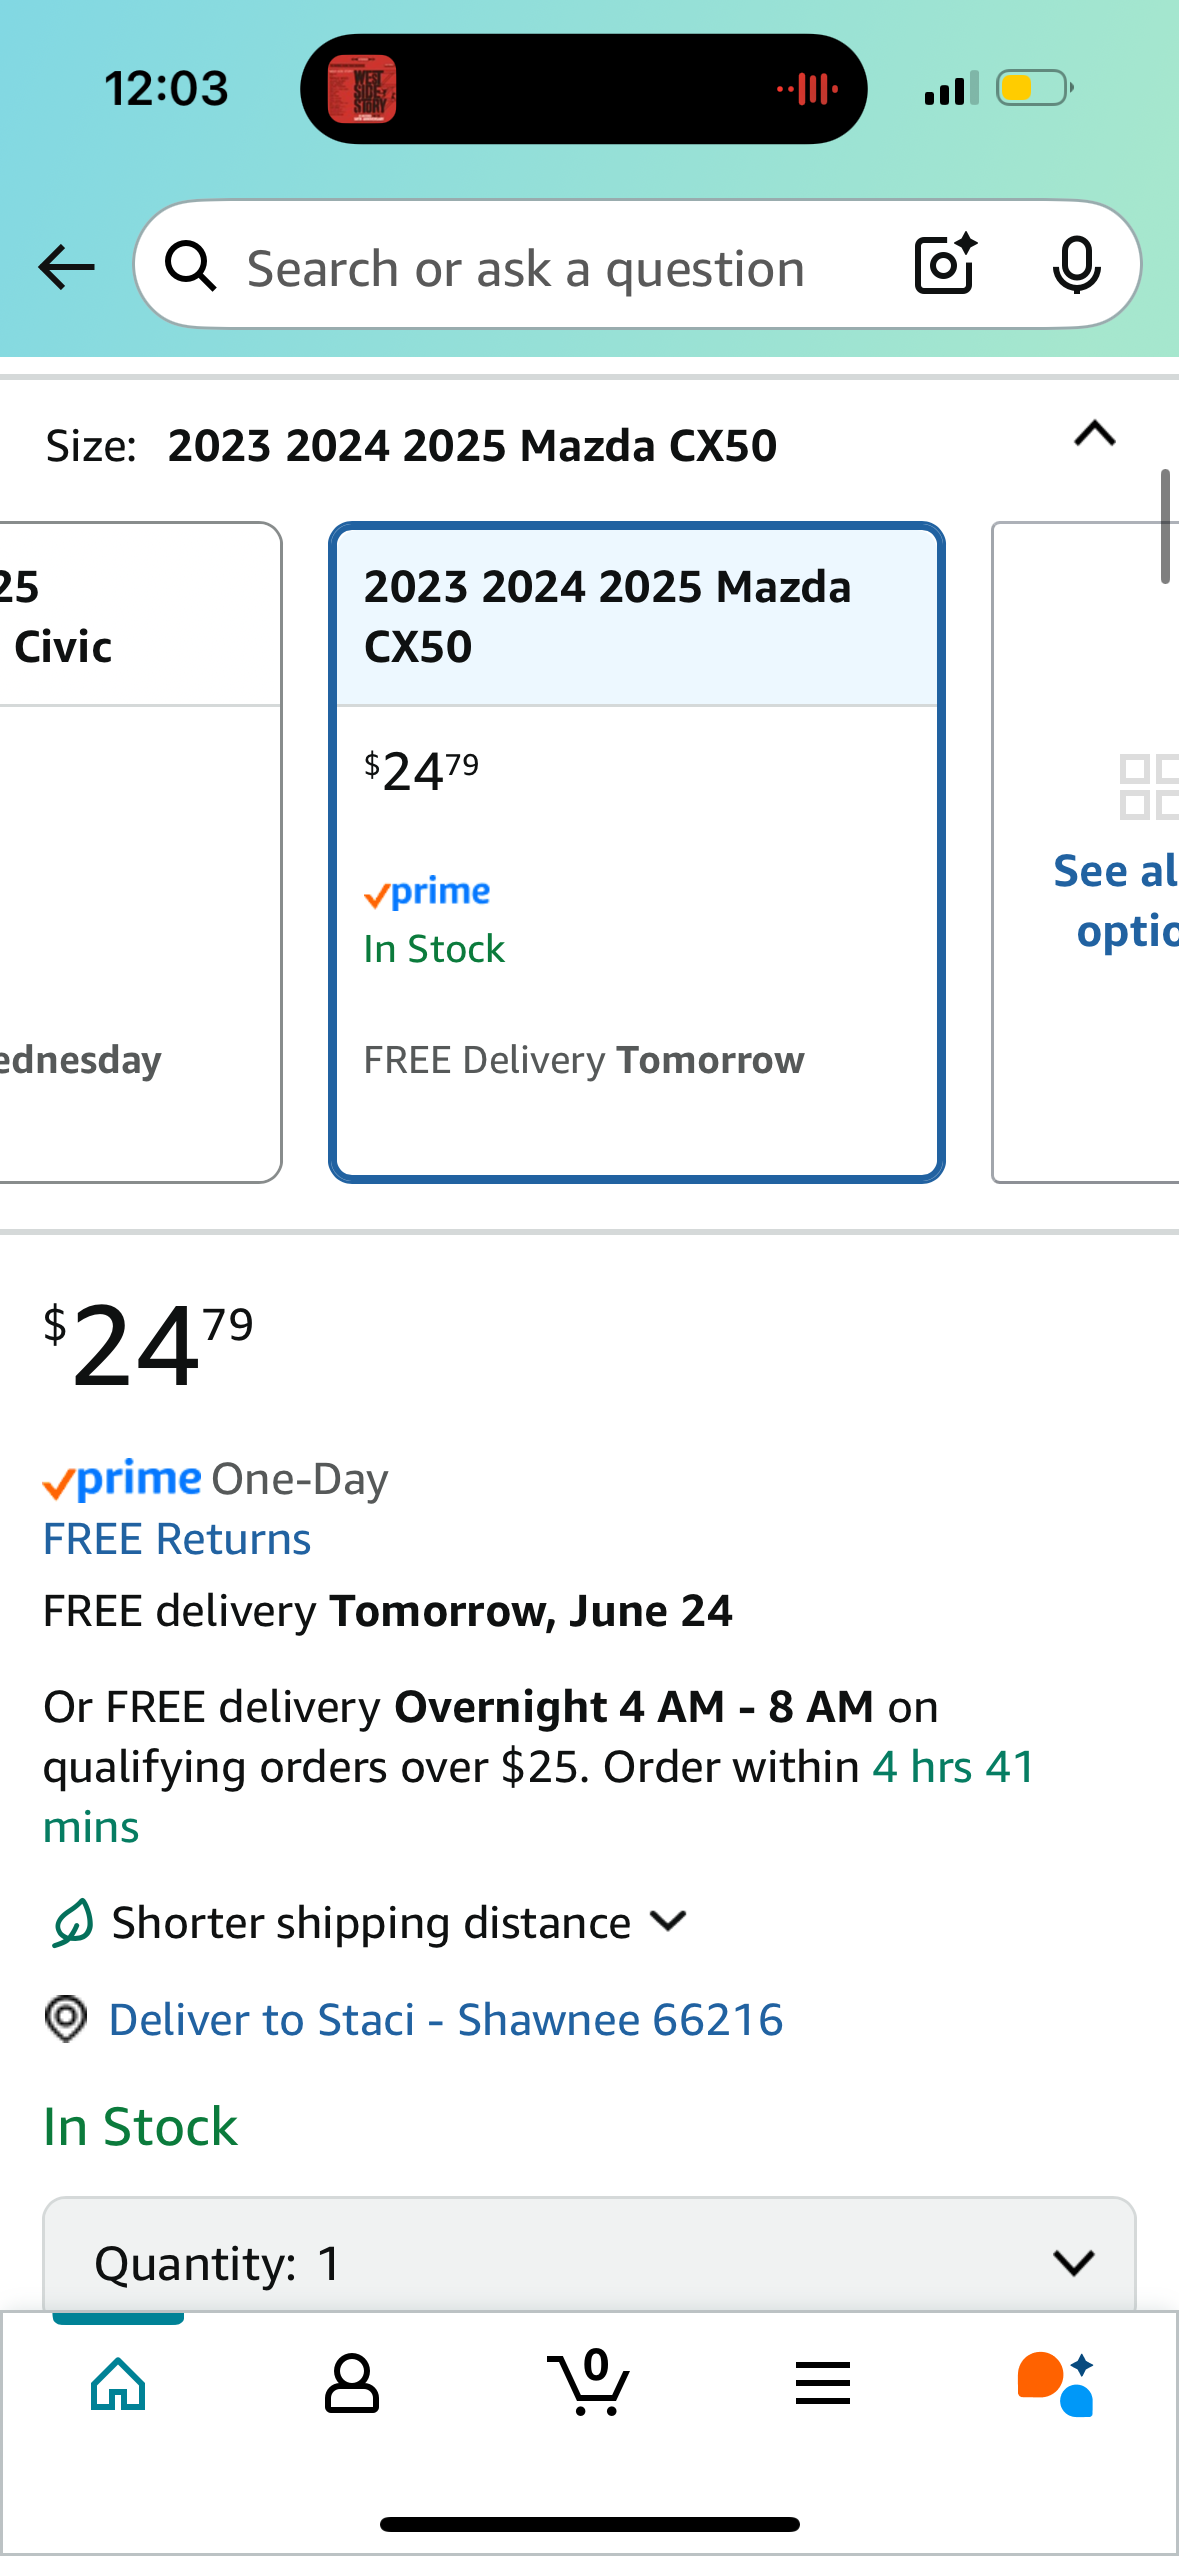
Task: Tap the back arrow icon
Action: tap(66, 267)
